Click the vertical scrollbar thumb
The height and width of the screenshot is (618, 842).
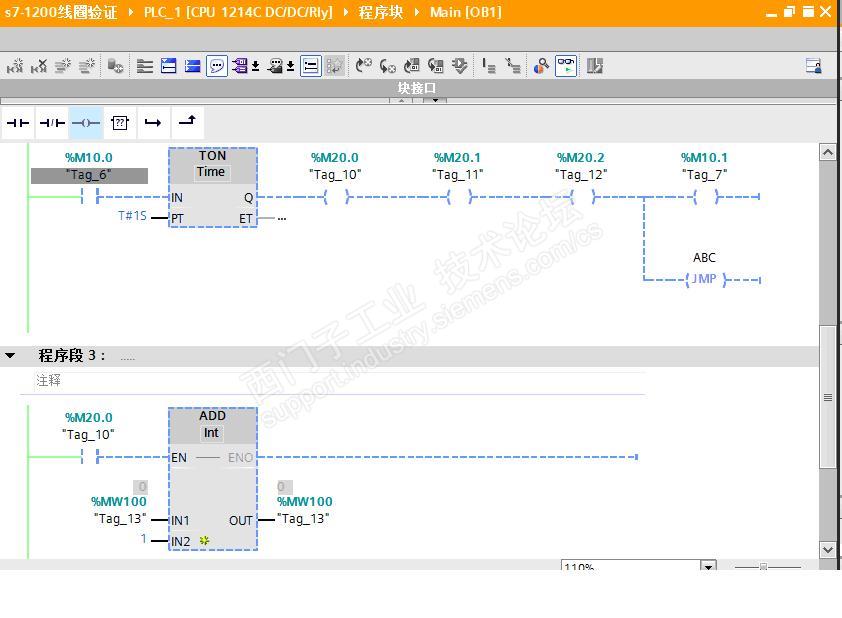828,396
